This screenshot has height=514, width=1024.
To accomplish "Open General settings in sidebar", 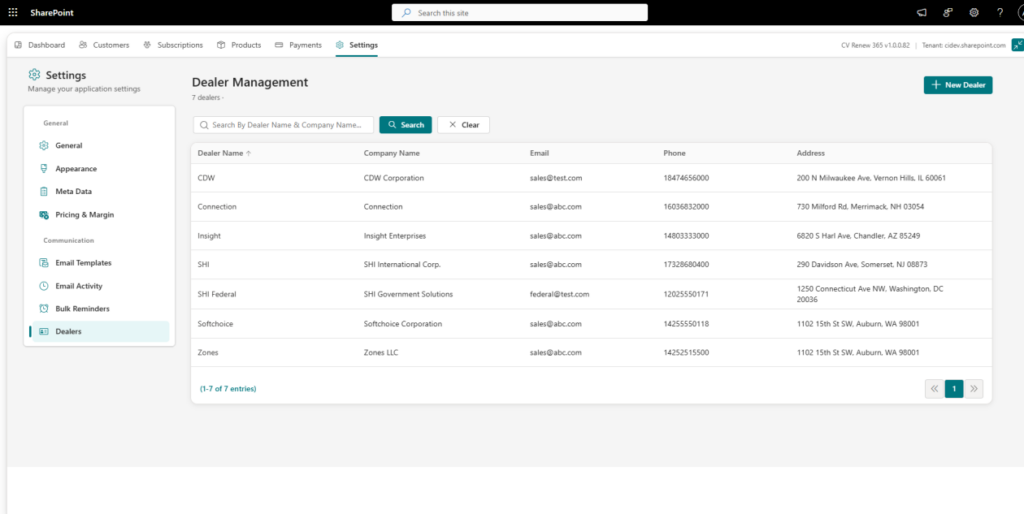I will coord(99,146).
